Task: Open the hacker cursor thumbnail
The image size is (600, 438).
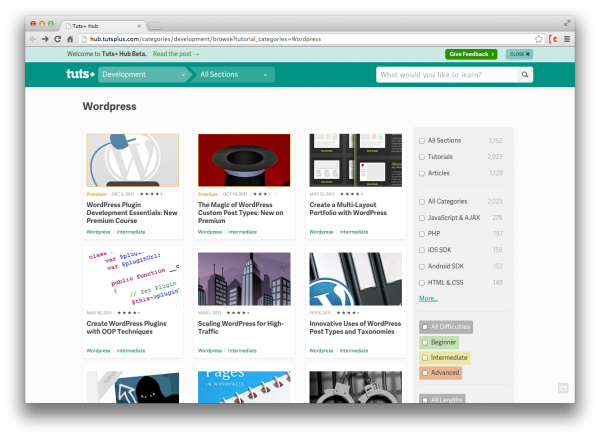Action: 132,387
